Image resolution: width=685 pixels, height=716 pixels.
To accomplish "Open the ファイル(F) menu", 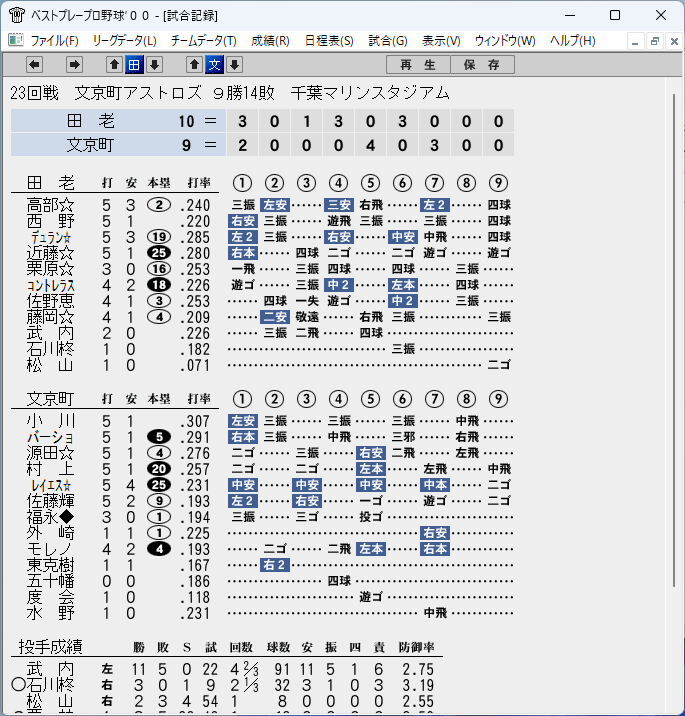I will 54,41.
